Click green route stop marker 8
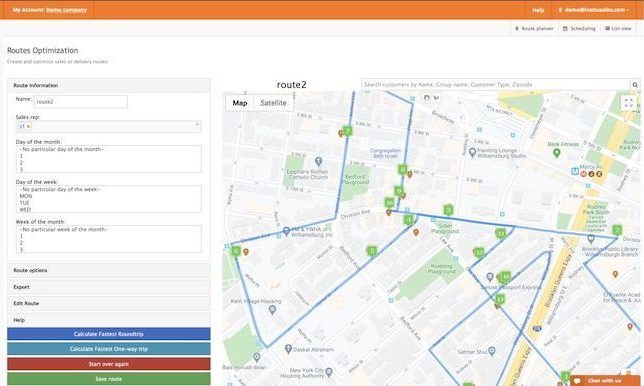Image resolution: width=644 pixels, height=386 pixels. click(x=402, y=169)
